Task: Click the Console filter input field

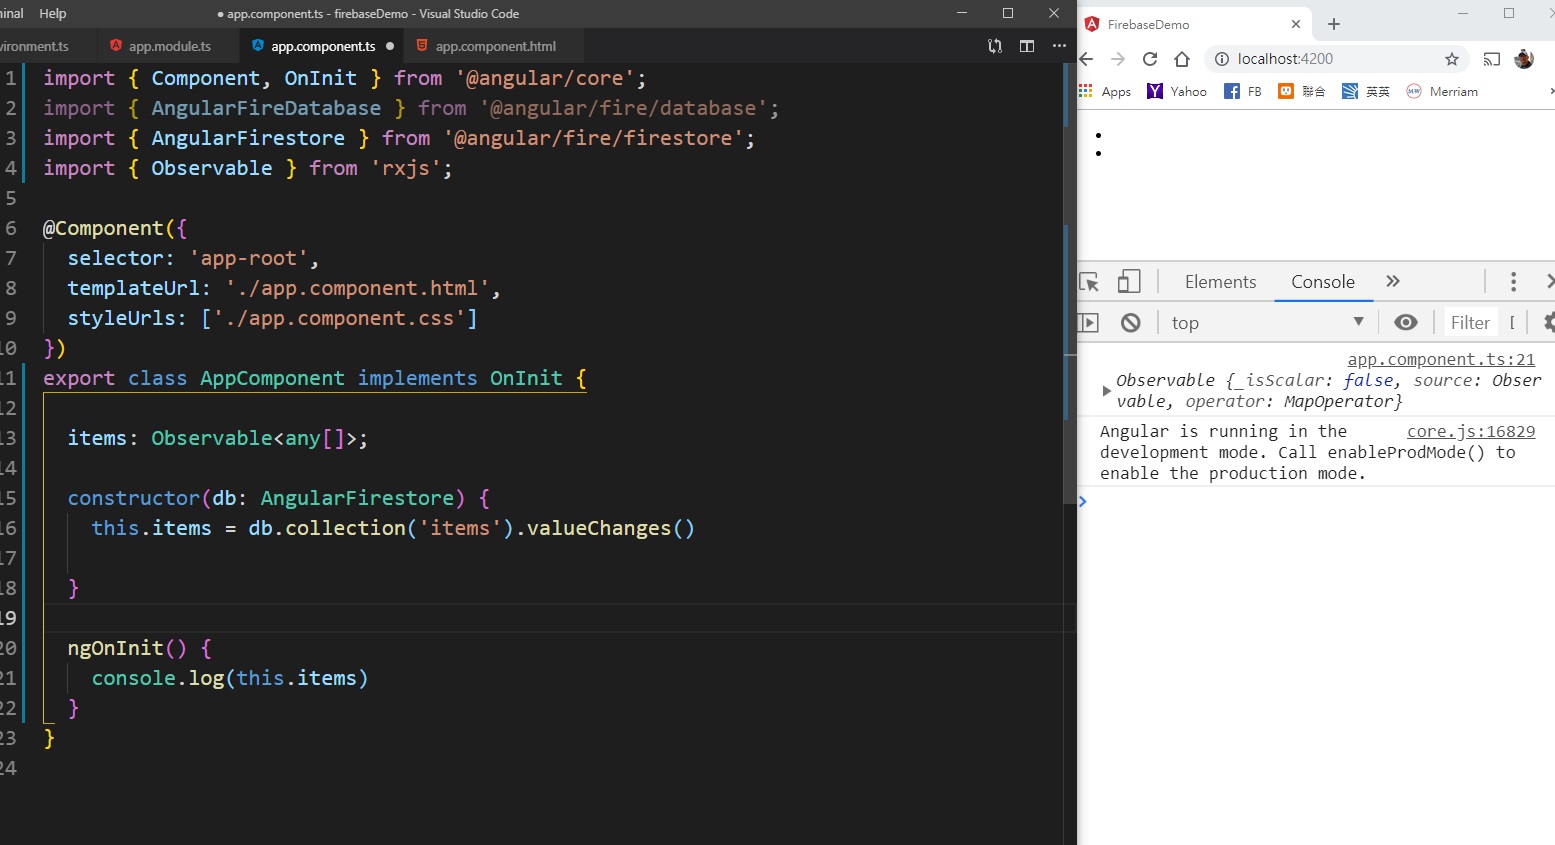Action: (x=1470, y=322)
